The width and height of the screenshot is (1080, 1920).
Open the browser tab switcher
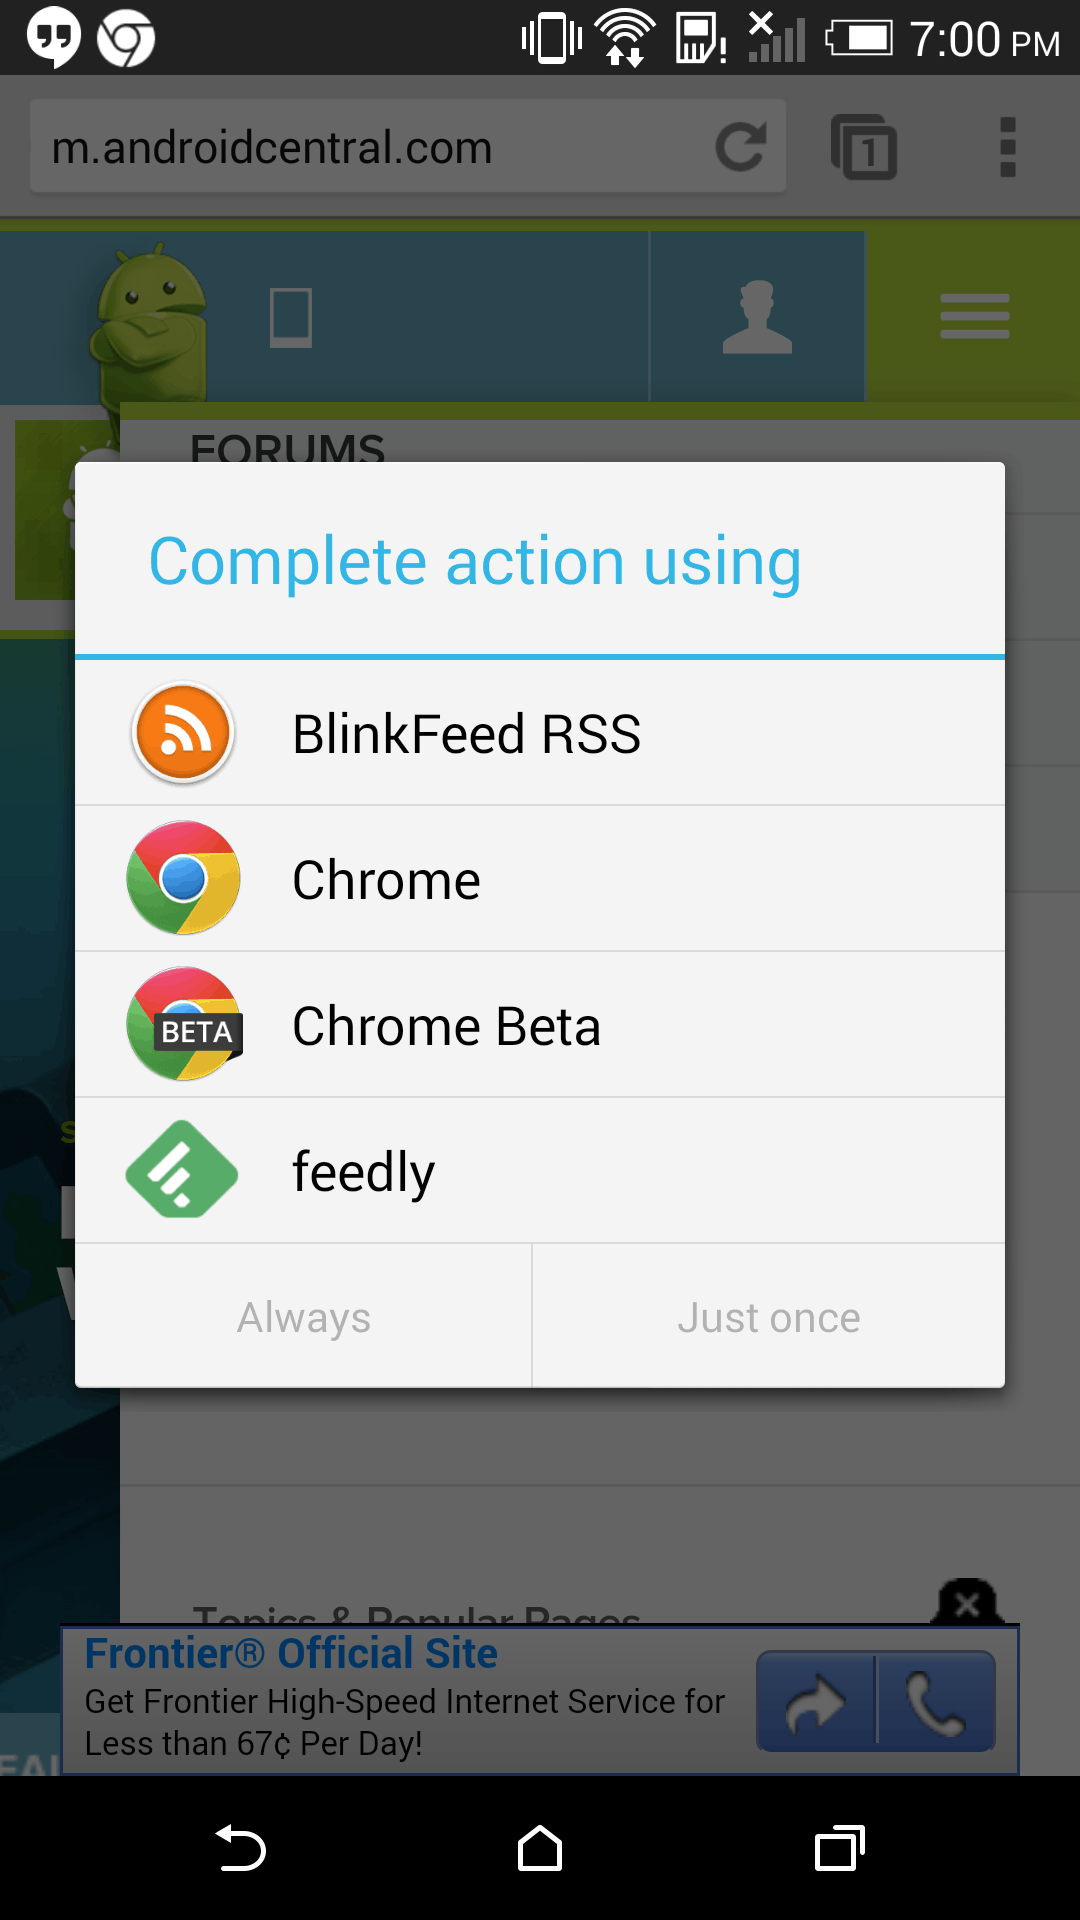(x=864, y=148)
